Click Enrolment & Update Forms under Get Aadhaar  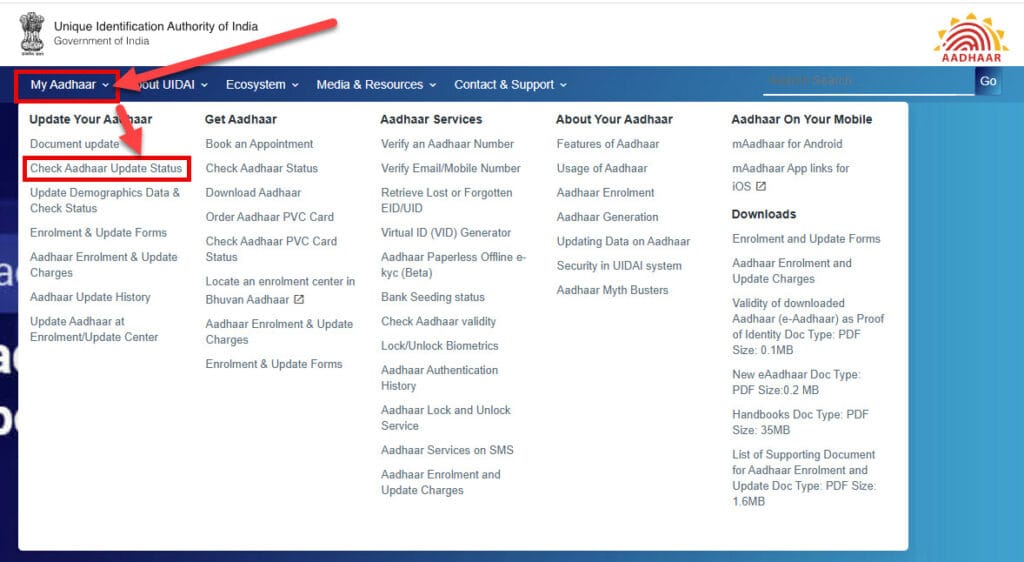point(274,364)
